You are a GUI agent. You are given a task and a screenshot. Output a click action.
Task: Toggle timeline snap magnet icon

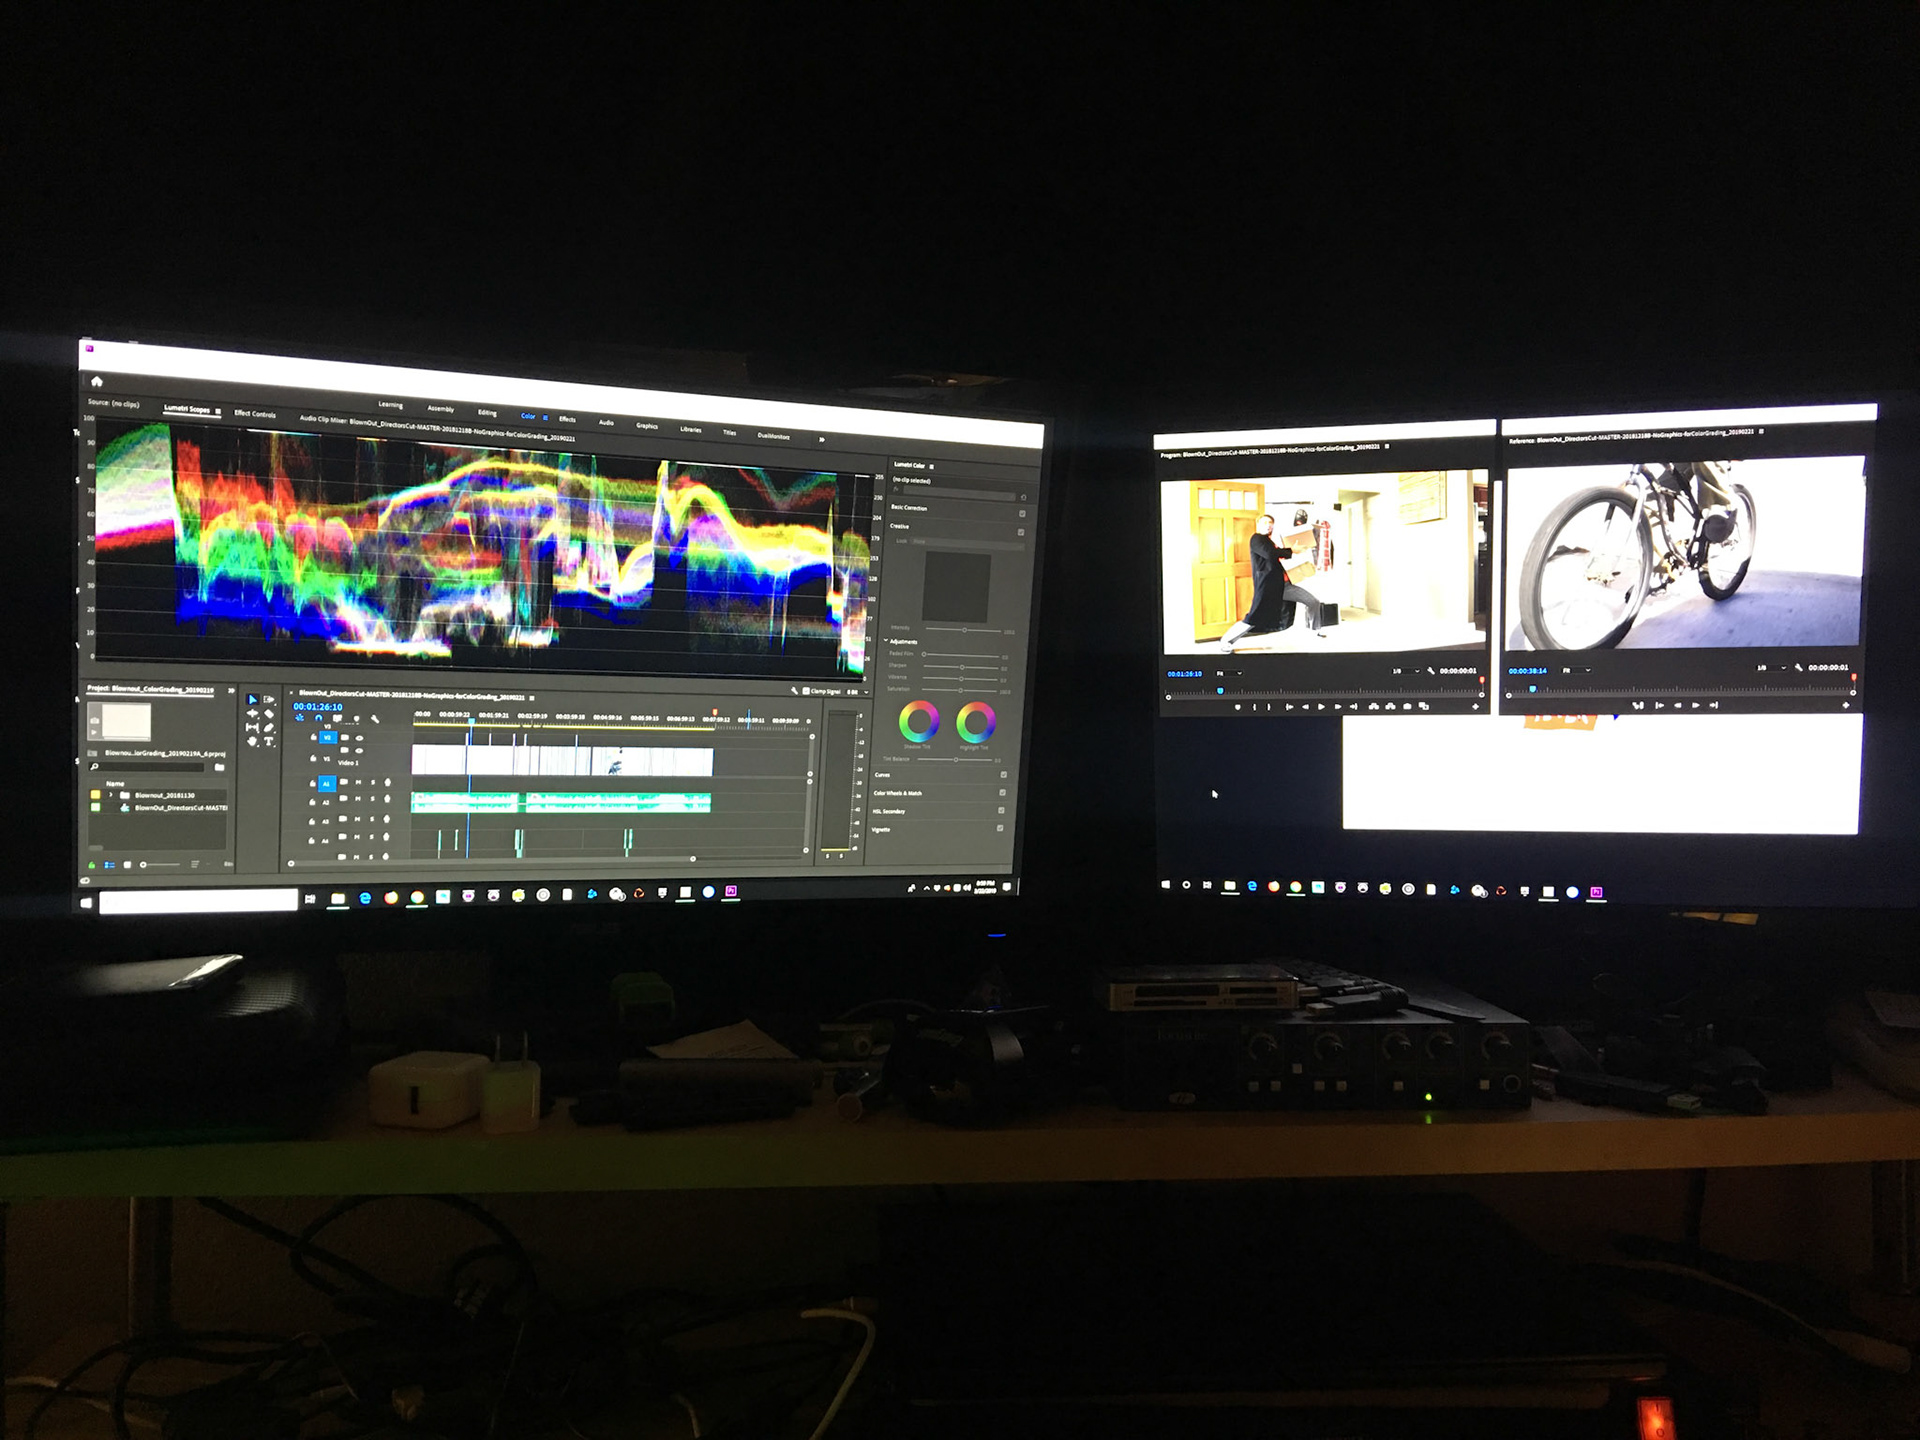click(x=318, y=718)
